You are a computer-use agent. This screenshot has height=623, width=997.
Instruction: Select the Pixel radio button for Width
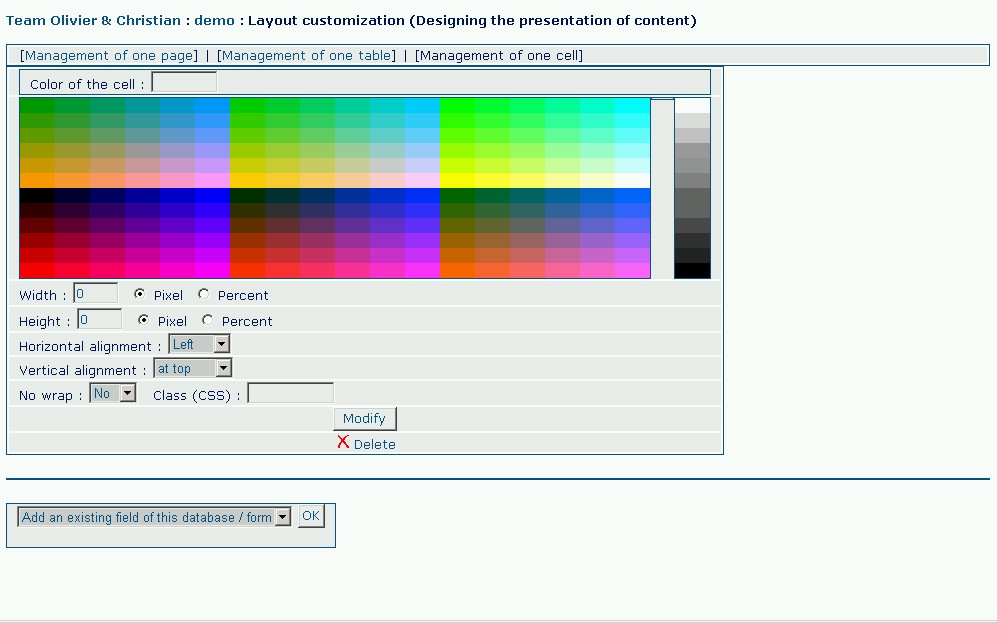click(140, 294)
